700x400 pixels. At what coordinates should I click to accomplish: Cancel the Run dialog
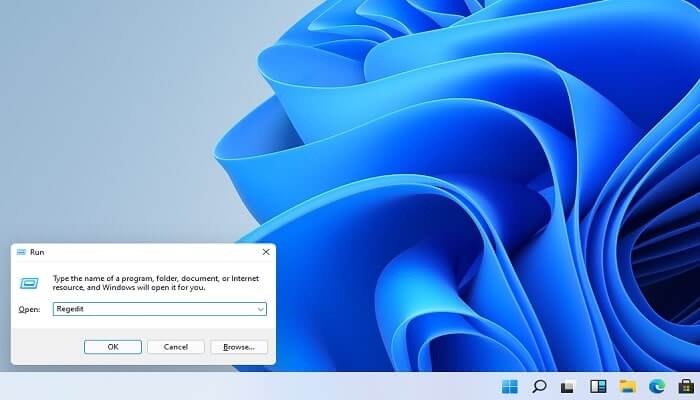coord(175,347)
